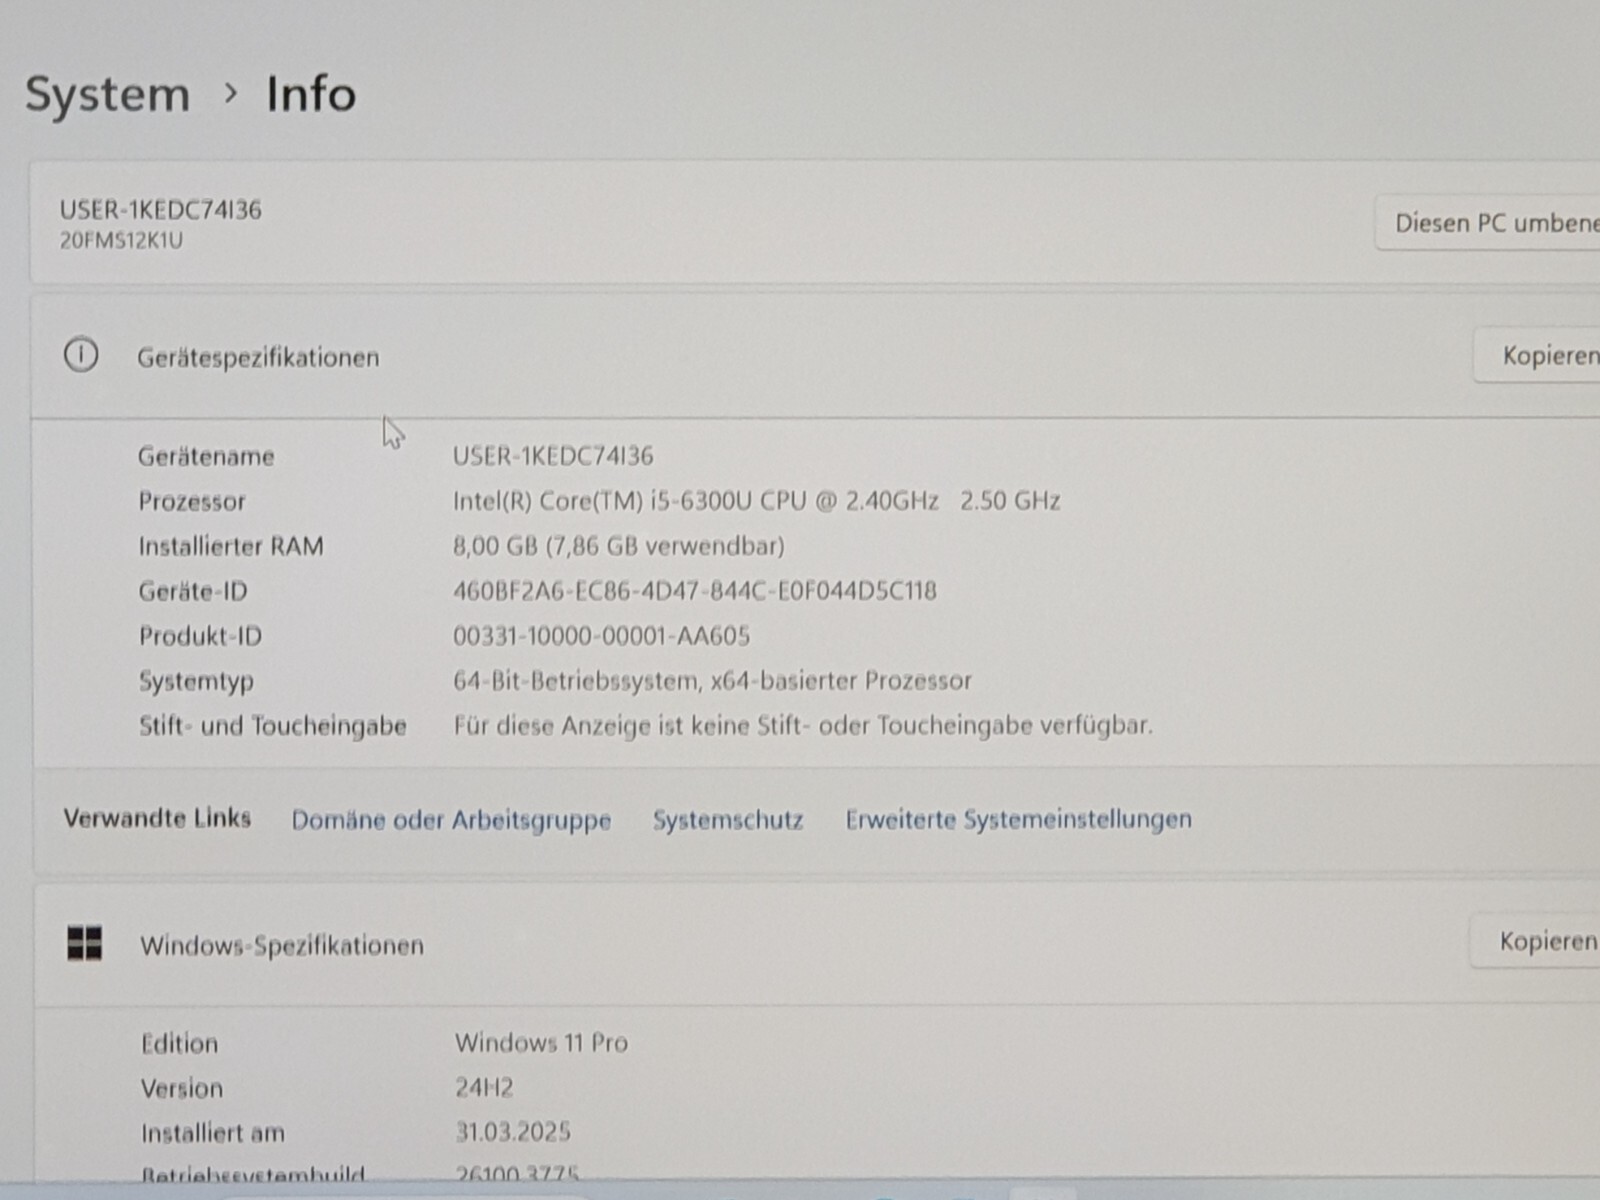Select the processor value i5-6300U text
The height and width of the screenshot is (1200, 1600).
756,501
